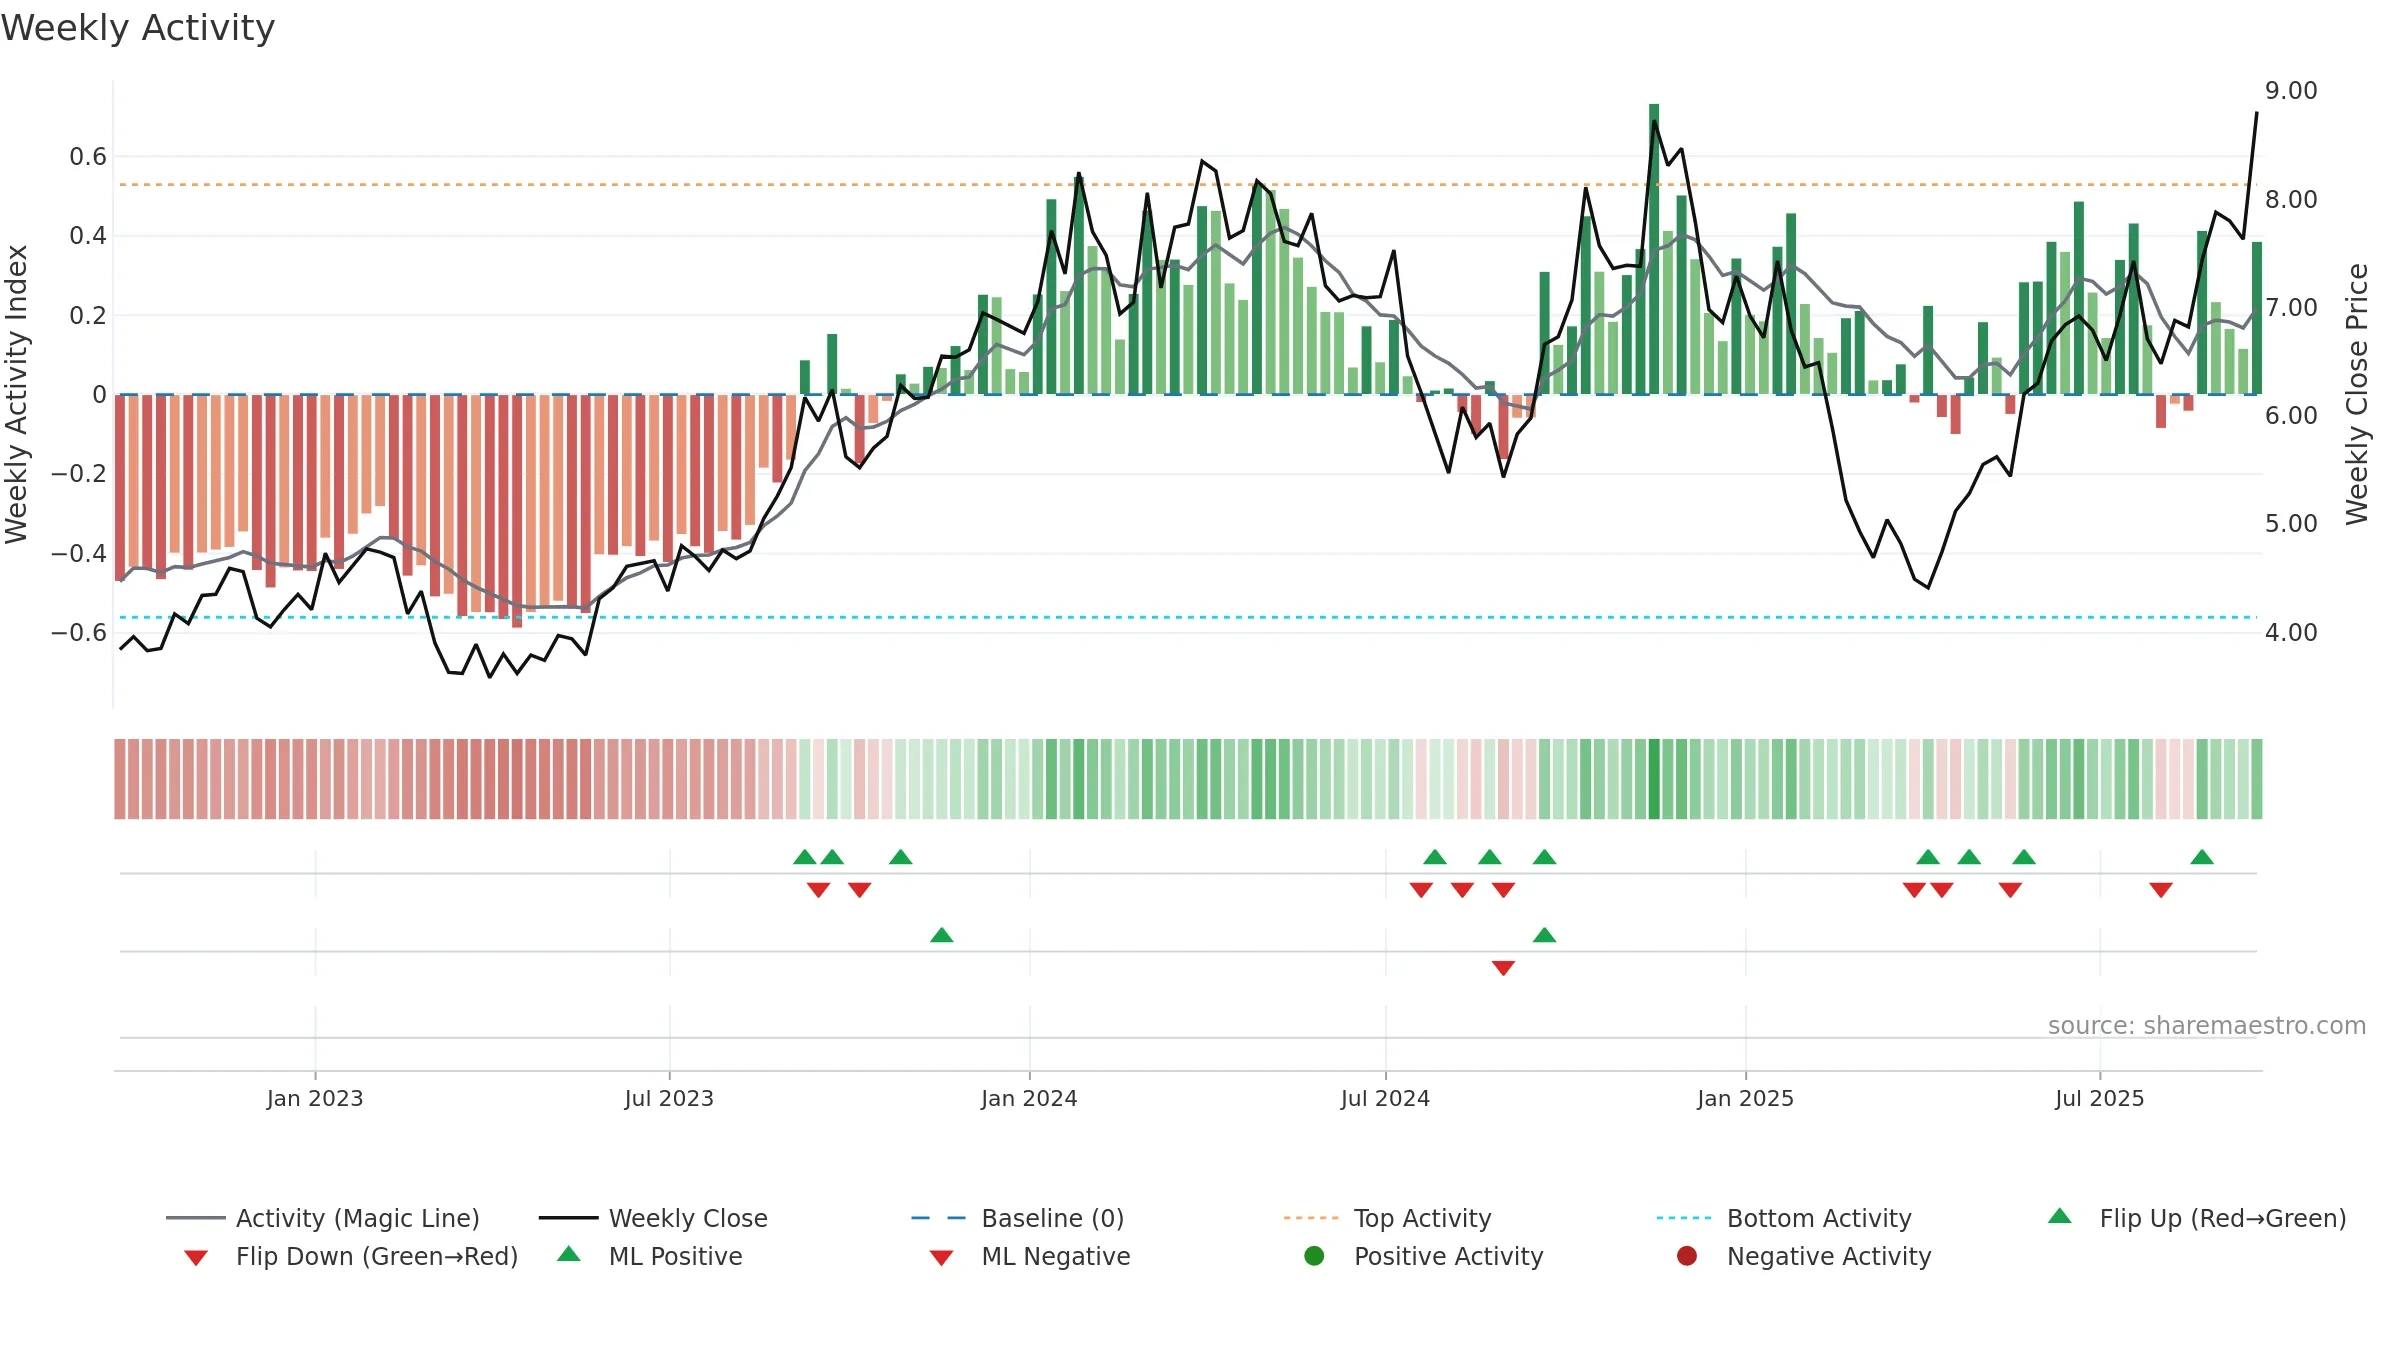Image resolution: width=2400 pixels, height=1350 pixels.
Task: Toggle the Weekly Close legend entry
Action: tap(653, 1218)
